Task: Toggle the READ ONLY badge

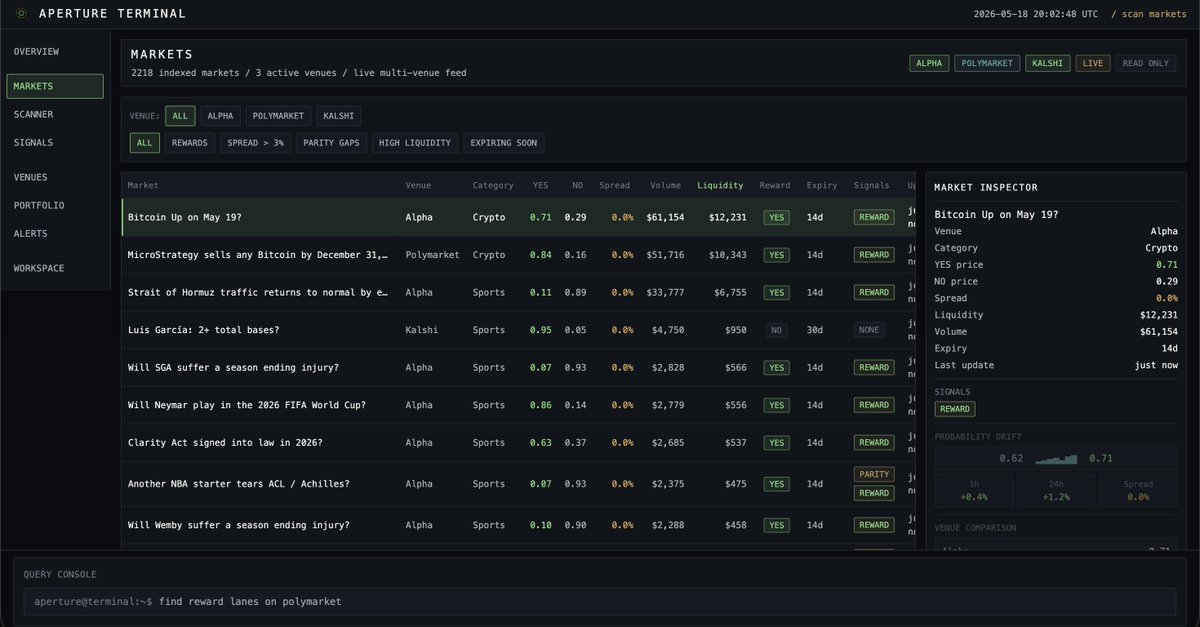Action: coord(1145,63)
